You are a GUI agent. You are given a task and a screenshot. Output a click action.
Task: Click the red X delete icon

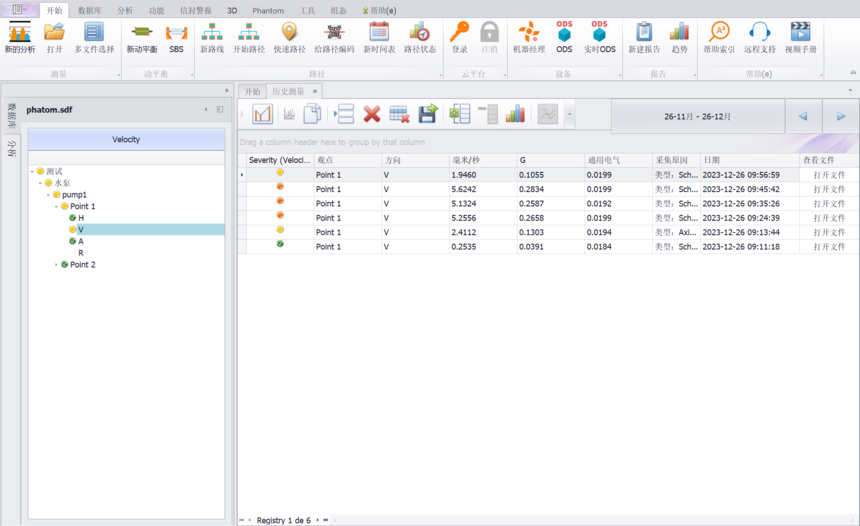coord(372,114)
